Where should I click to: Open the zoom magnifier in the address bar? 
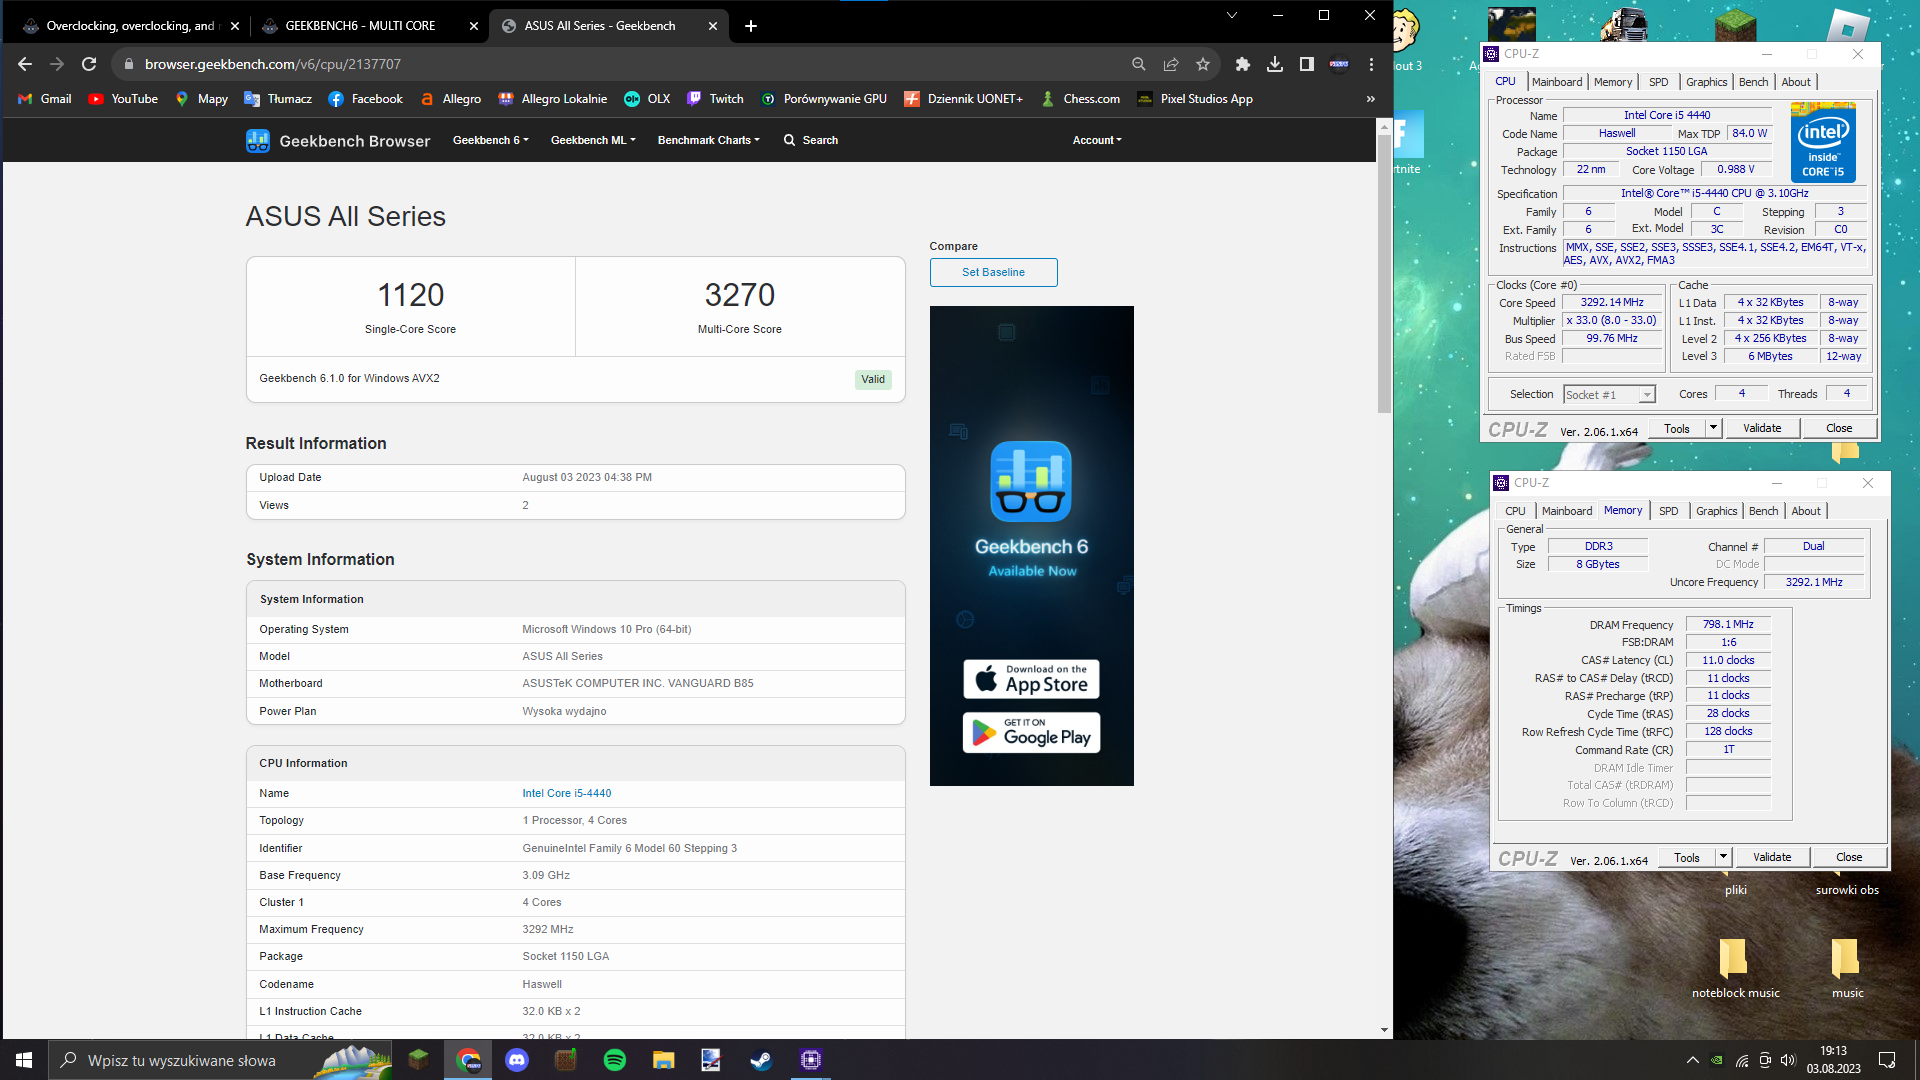click(1138, 64)
